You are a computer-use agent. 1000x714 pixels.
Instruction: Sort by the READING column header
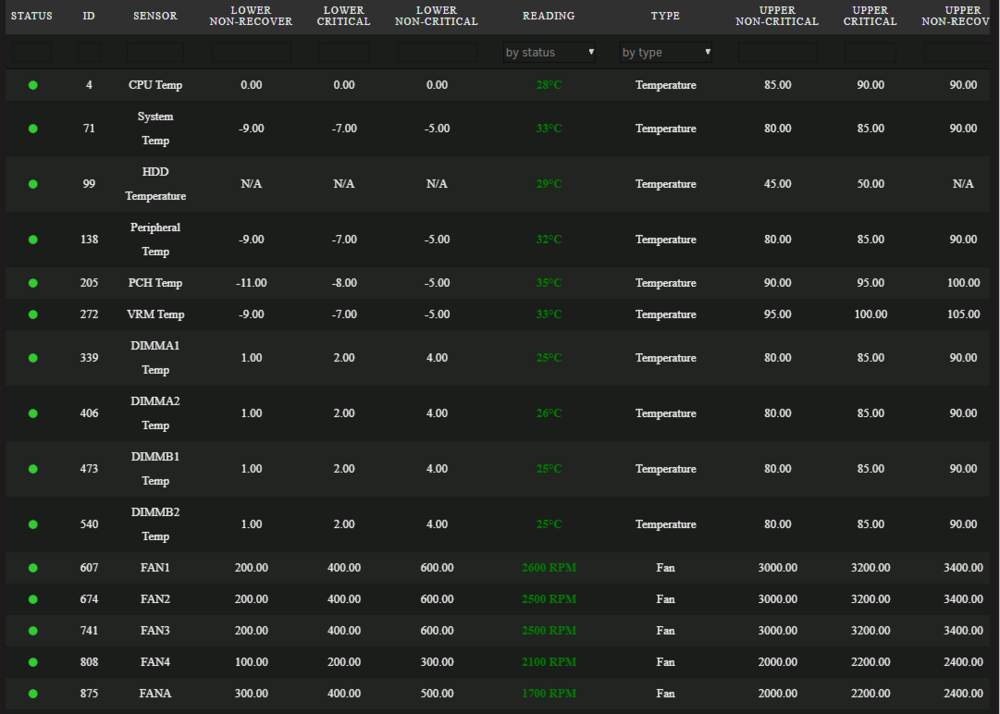[548, 16]
